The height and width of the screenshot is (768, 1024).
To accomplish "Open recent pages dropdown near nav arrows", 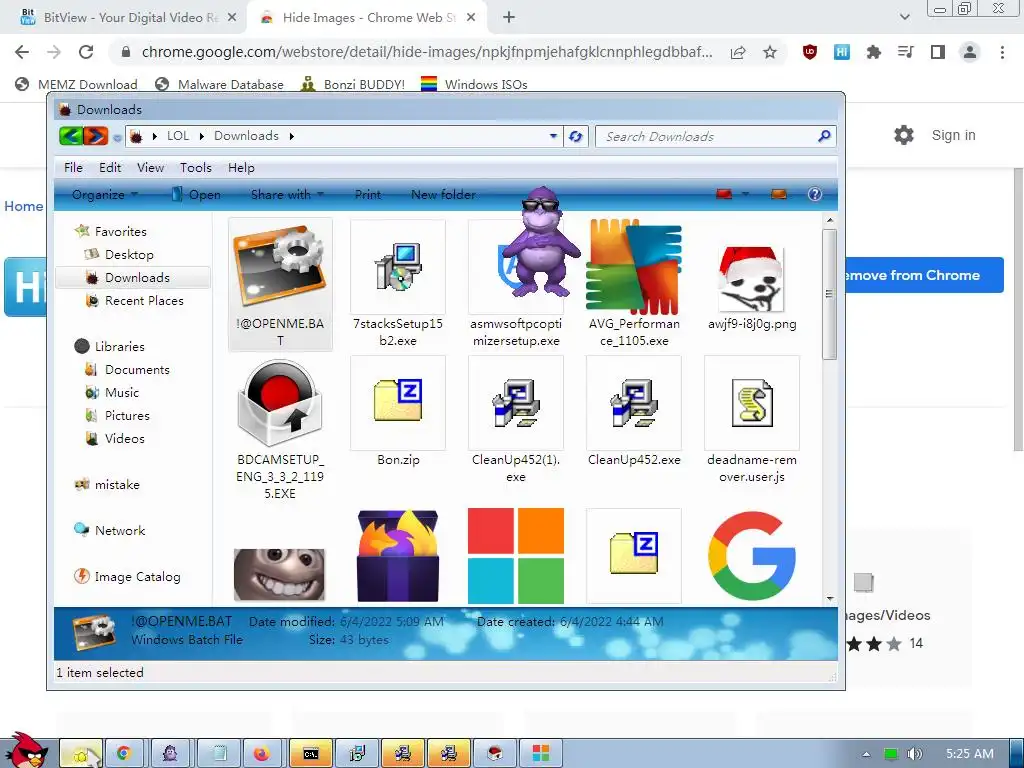I will pyautogui.click(x=117, y=138).
